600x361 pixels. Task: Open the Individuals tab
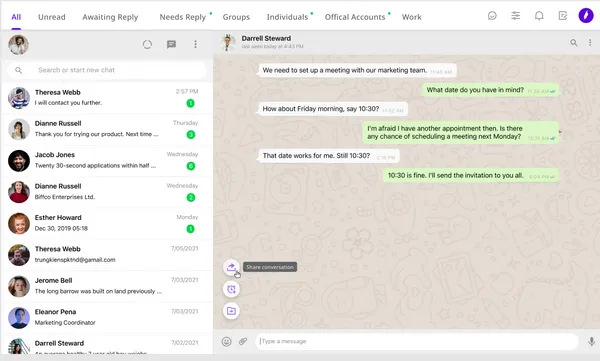pos(287,17)
